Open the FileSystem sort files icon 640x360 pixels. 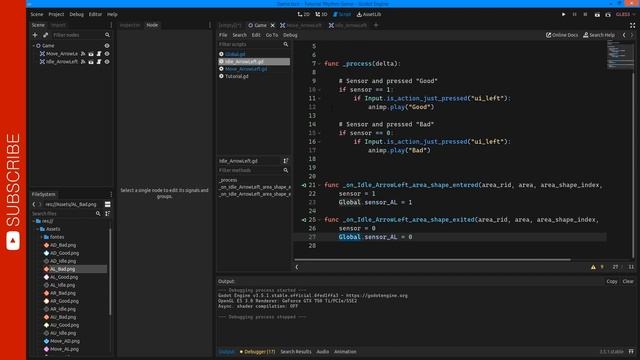pos(107,213)
